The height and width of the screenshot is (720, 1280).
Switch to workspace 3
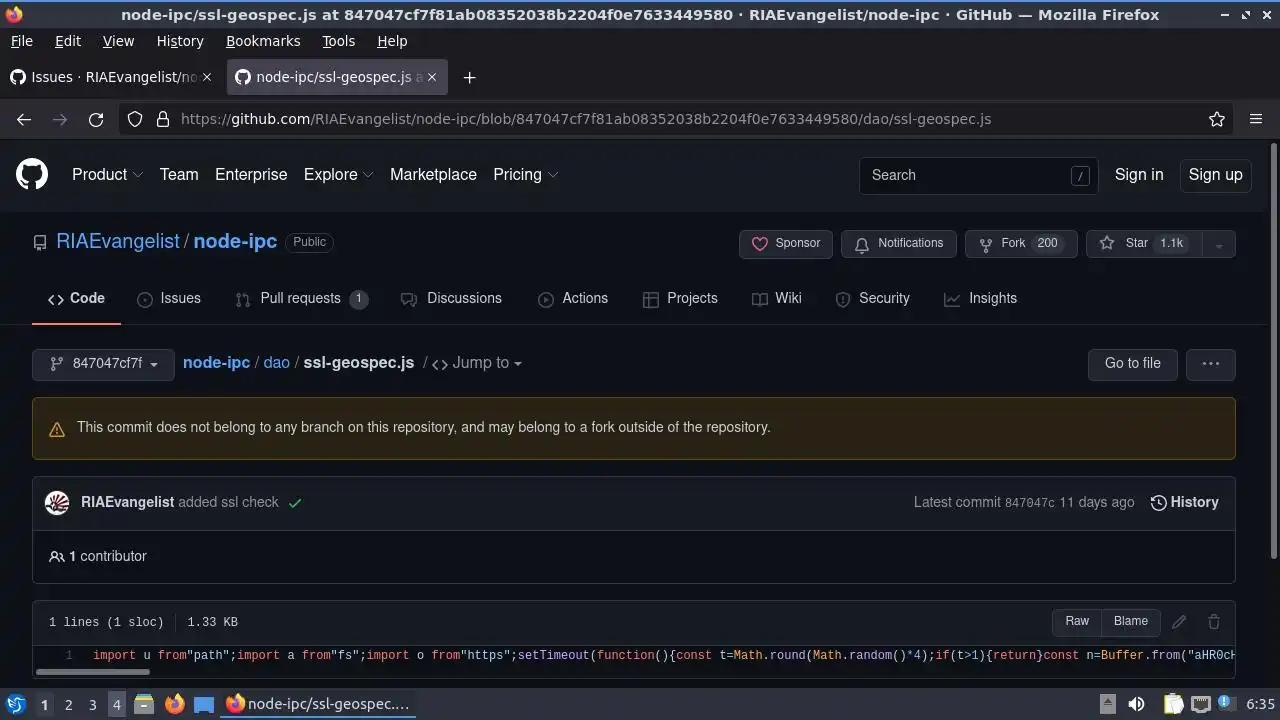[92, 704]
